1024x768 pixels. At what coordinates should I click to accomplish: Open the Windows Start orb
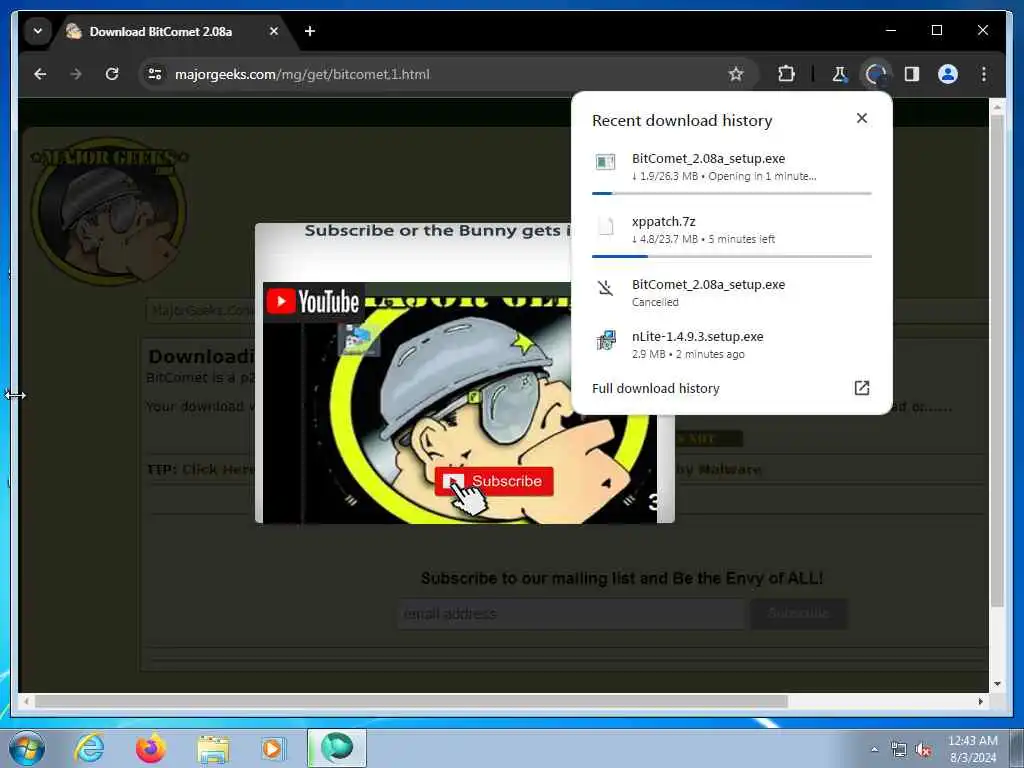point(27,748)
